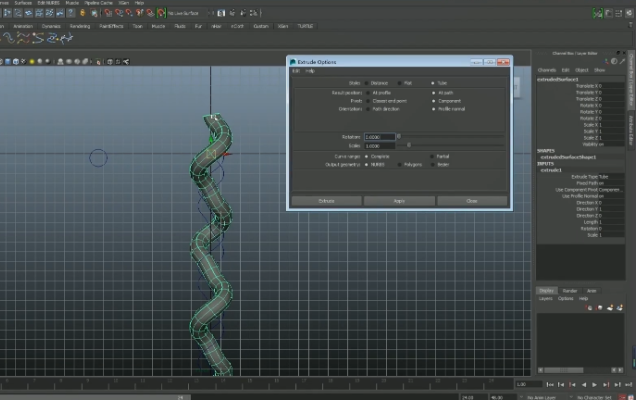Expand the extrude1 inputs node
Viewport: 636px width, 400px height.
click(552, 170)
